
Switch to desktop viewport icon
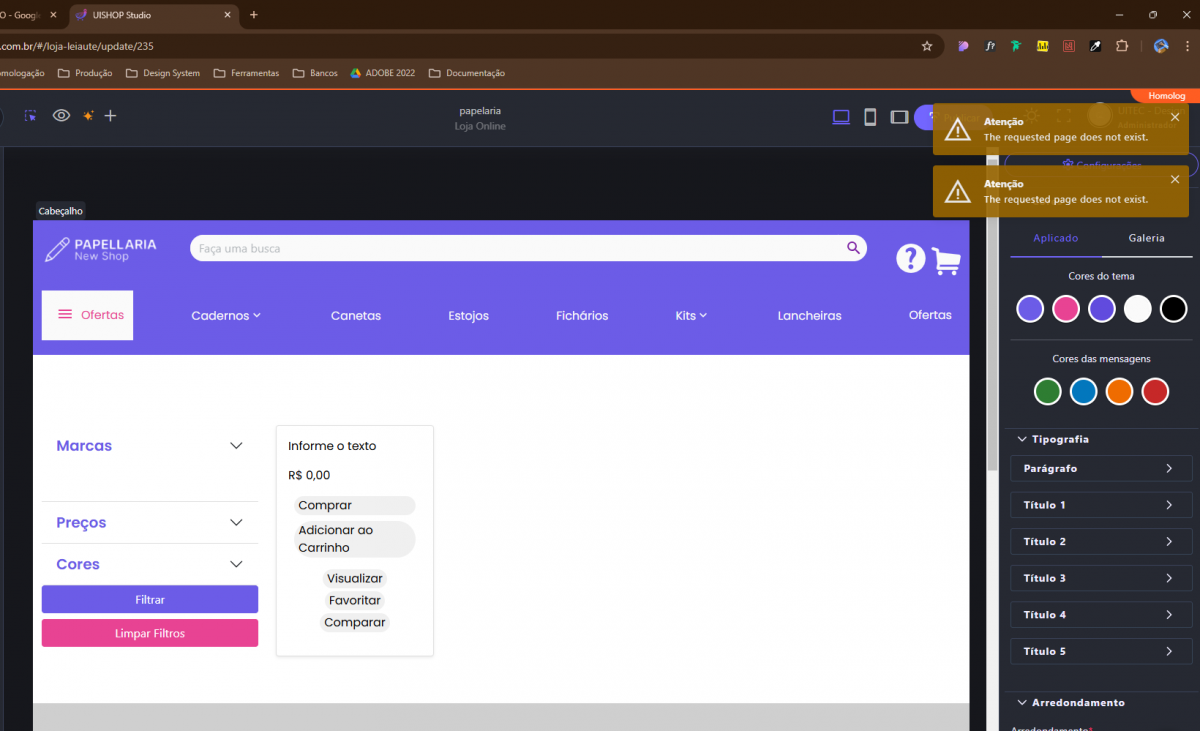click(x=841, y=117)
